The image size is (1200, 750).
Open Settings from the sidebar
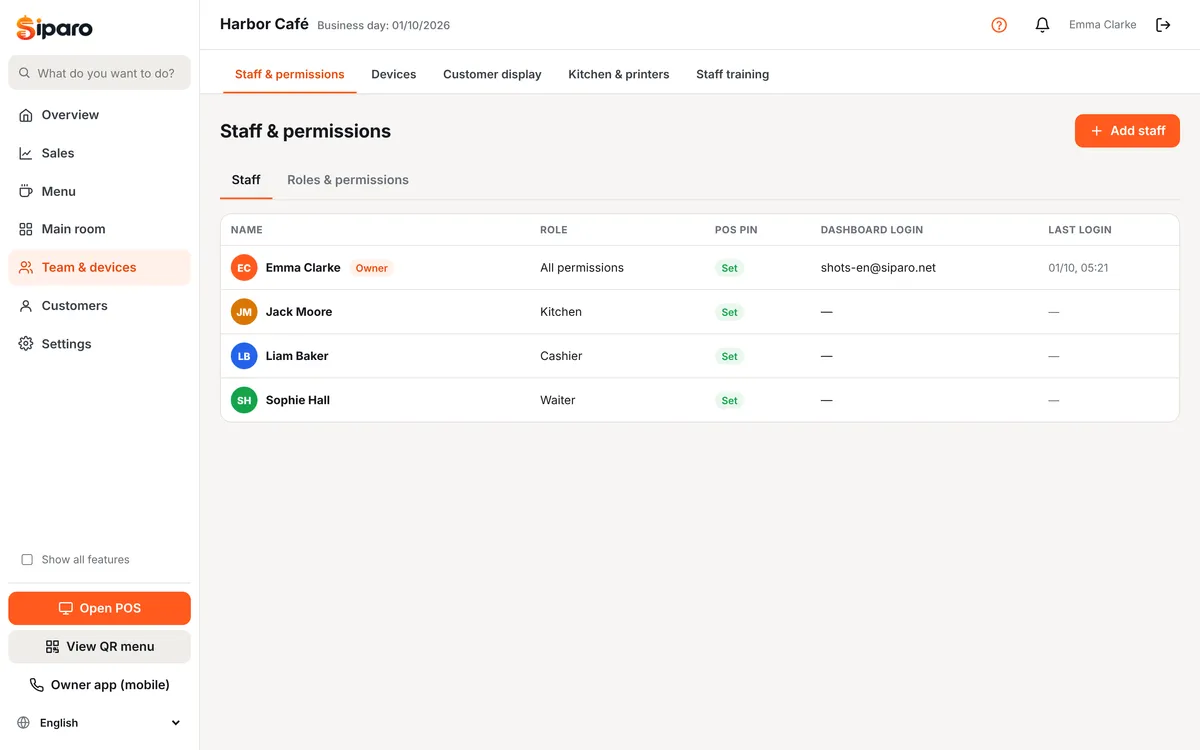click(x=99, y=344)
